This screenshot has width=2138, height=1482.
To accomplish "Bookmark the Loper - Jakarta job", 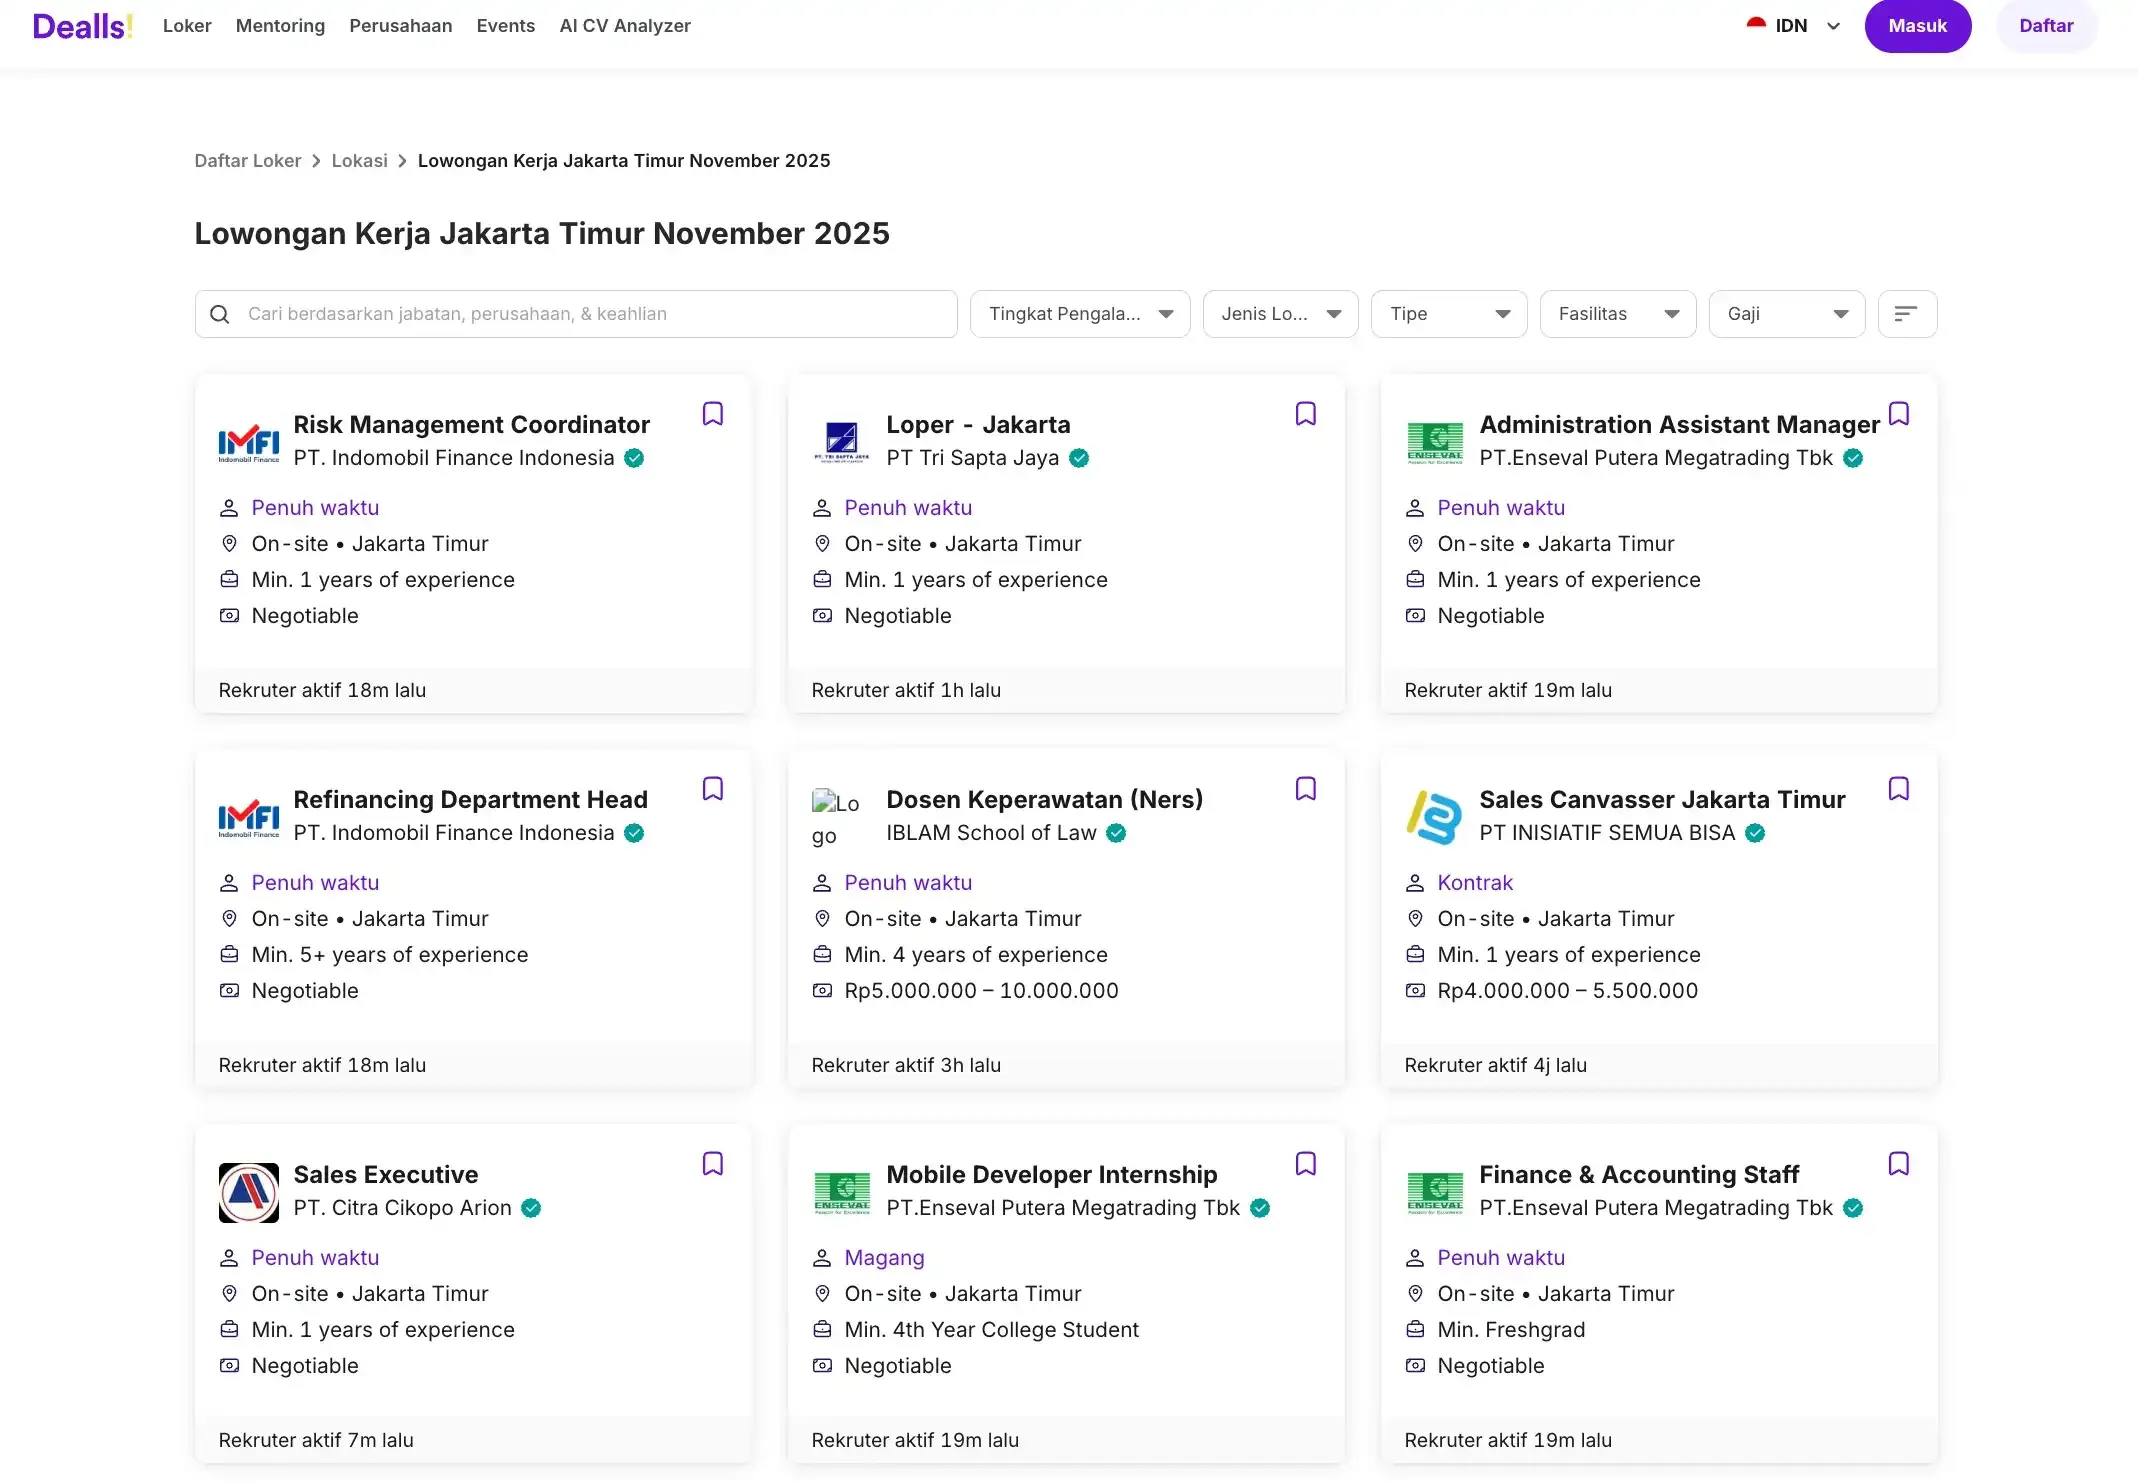I will 1305,414.
